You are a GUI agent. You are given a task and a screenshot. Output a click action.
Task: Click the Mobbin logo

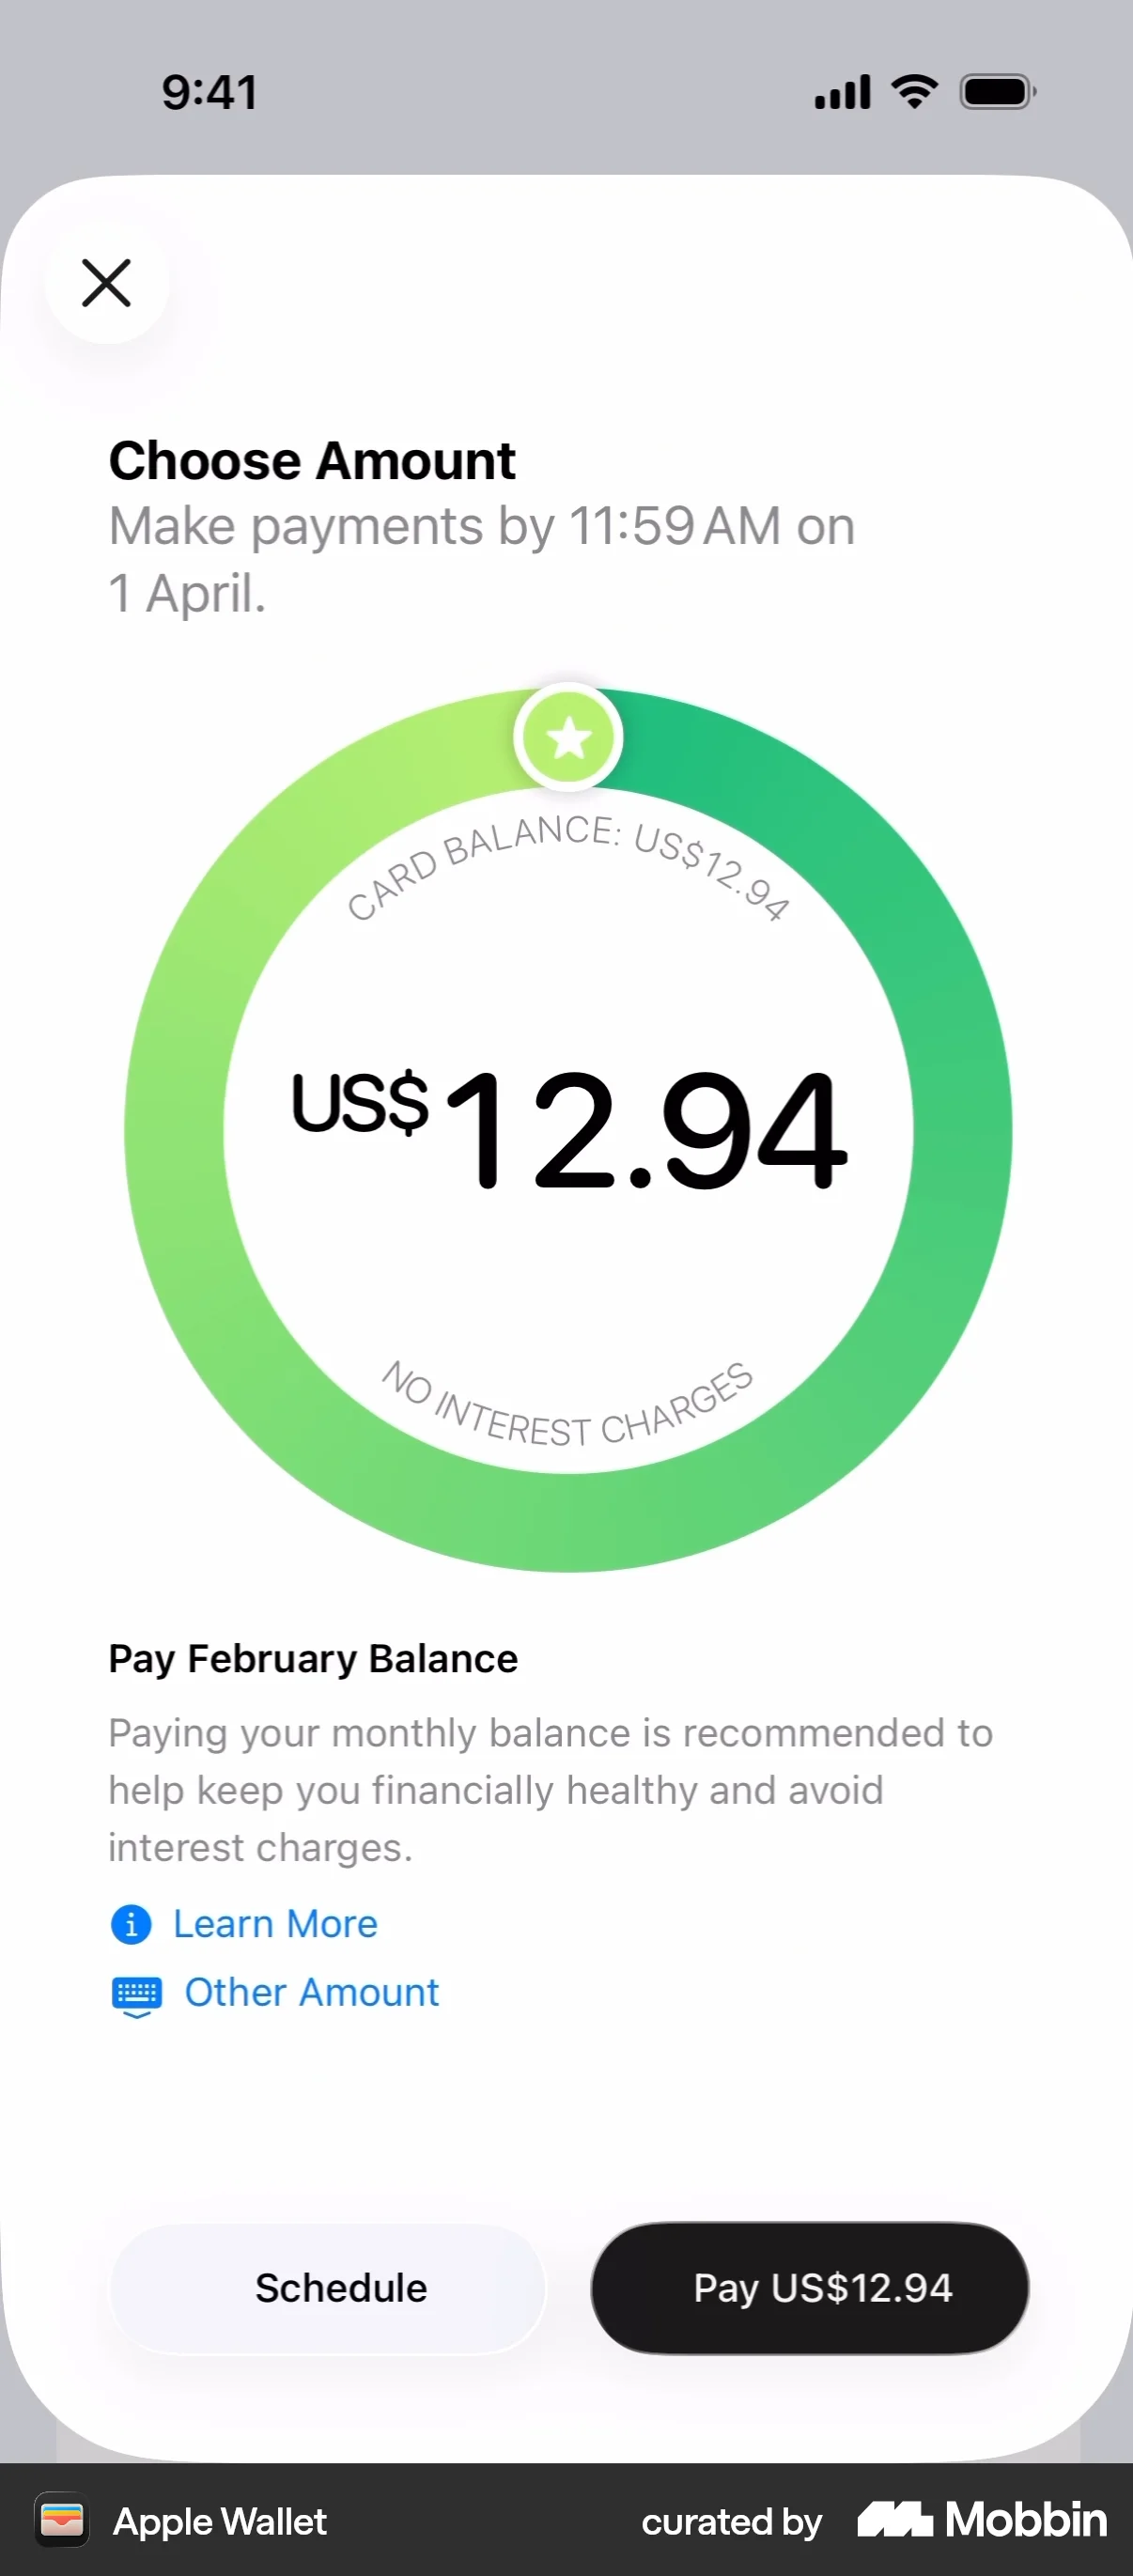[x=982, y=2520]
